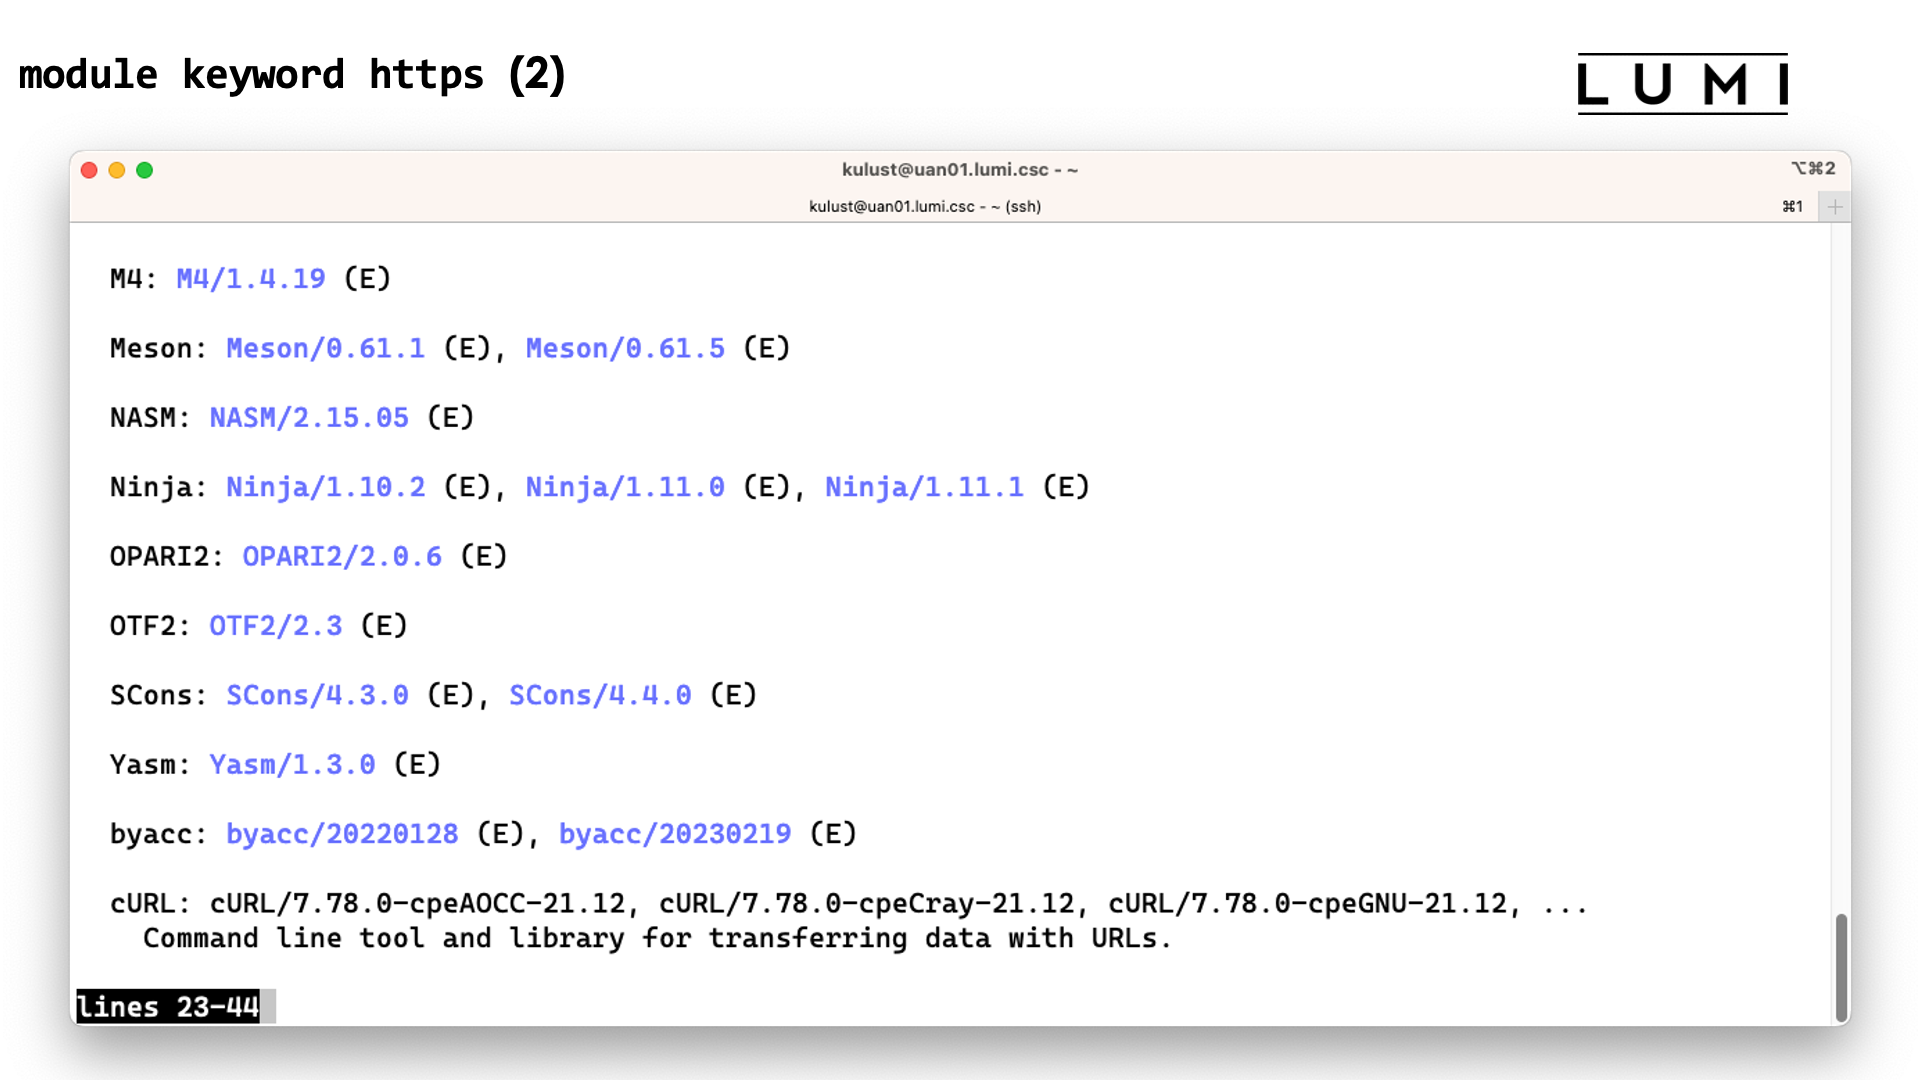Click the M4/1.4.19 module name
Image resolution: width=1920 pixels, height=1080 pixels.
[251, 279]
